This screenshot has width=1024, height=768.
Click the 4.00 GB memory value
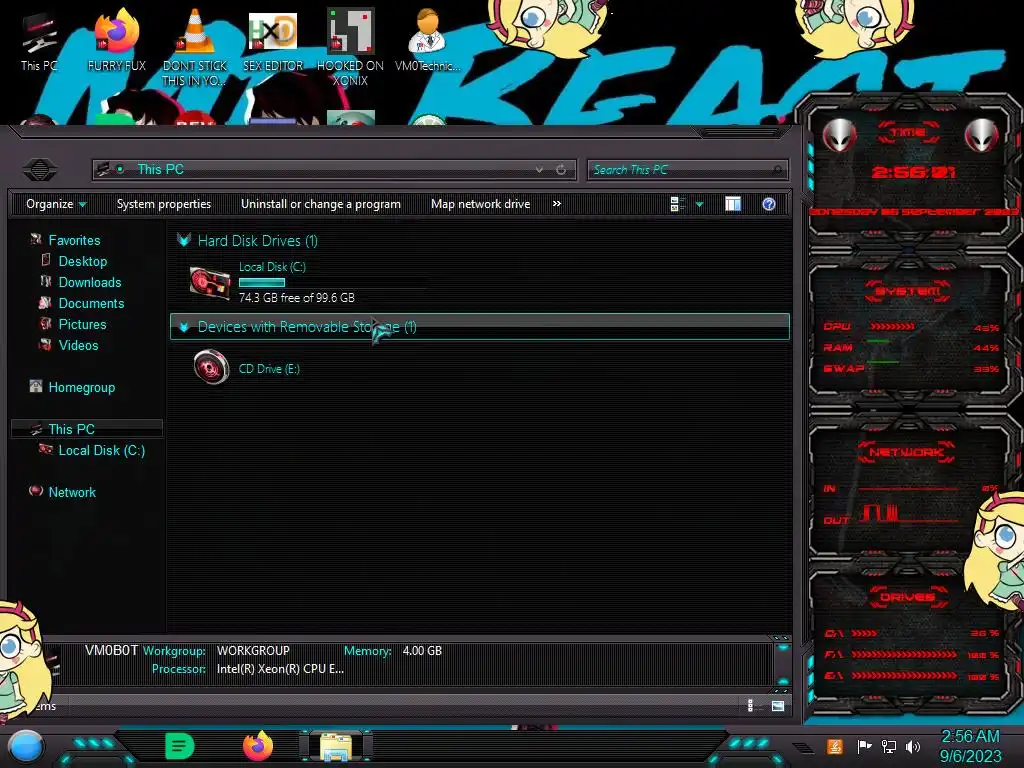coord(422,651)
